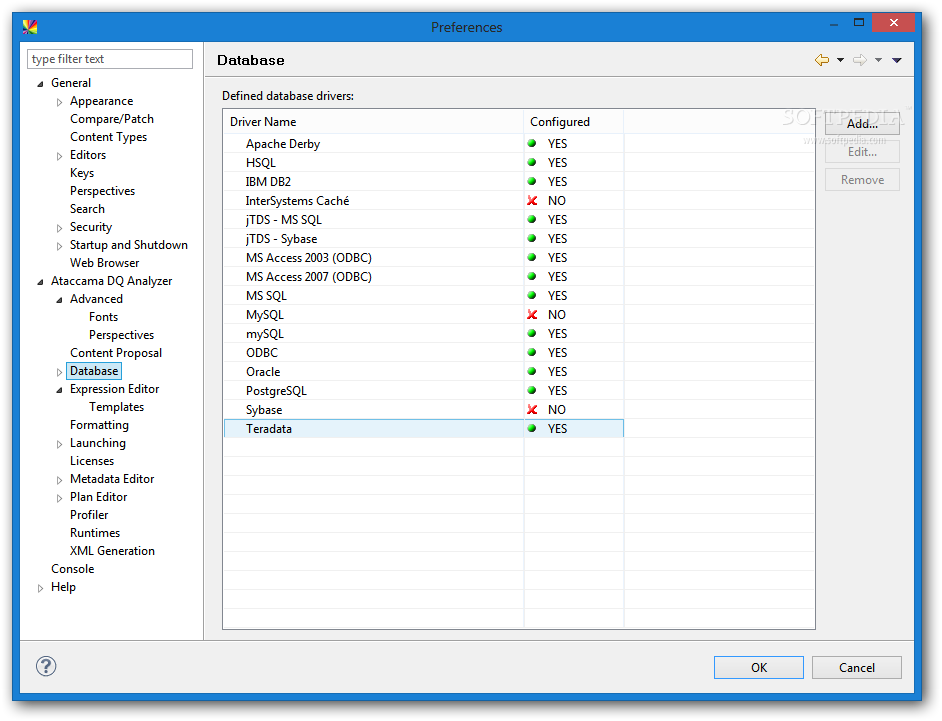Open the Templates preference page
The image size is (942, 721).
(117, 407)
